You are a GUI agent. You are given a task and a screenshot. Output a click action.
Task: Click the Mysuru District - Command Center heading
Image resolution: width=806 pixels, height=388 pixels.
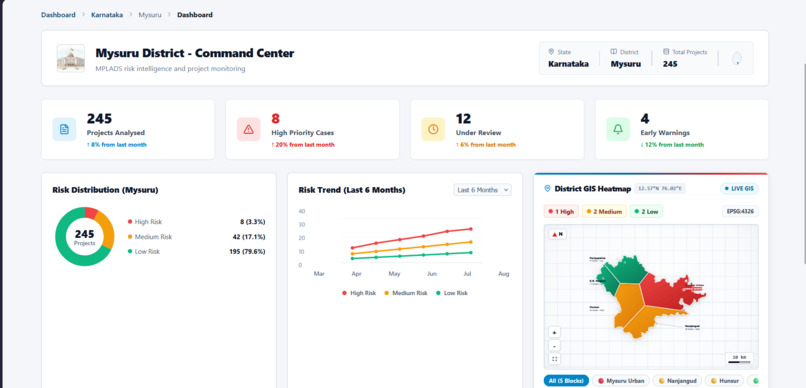195,53
